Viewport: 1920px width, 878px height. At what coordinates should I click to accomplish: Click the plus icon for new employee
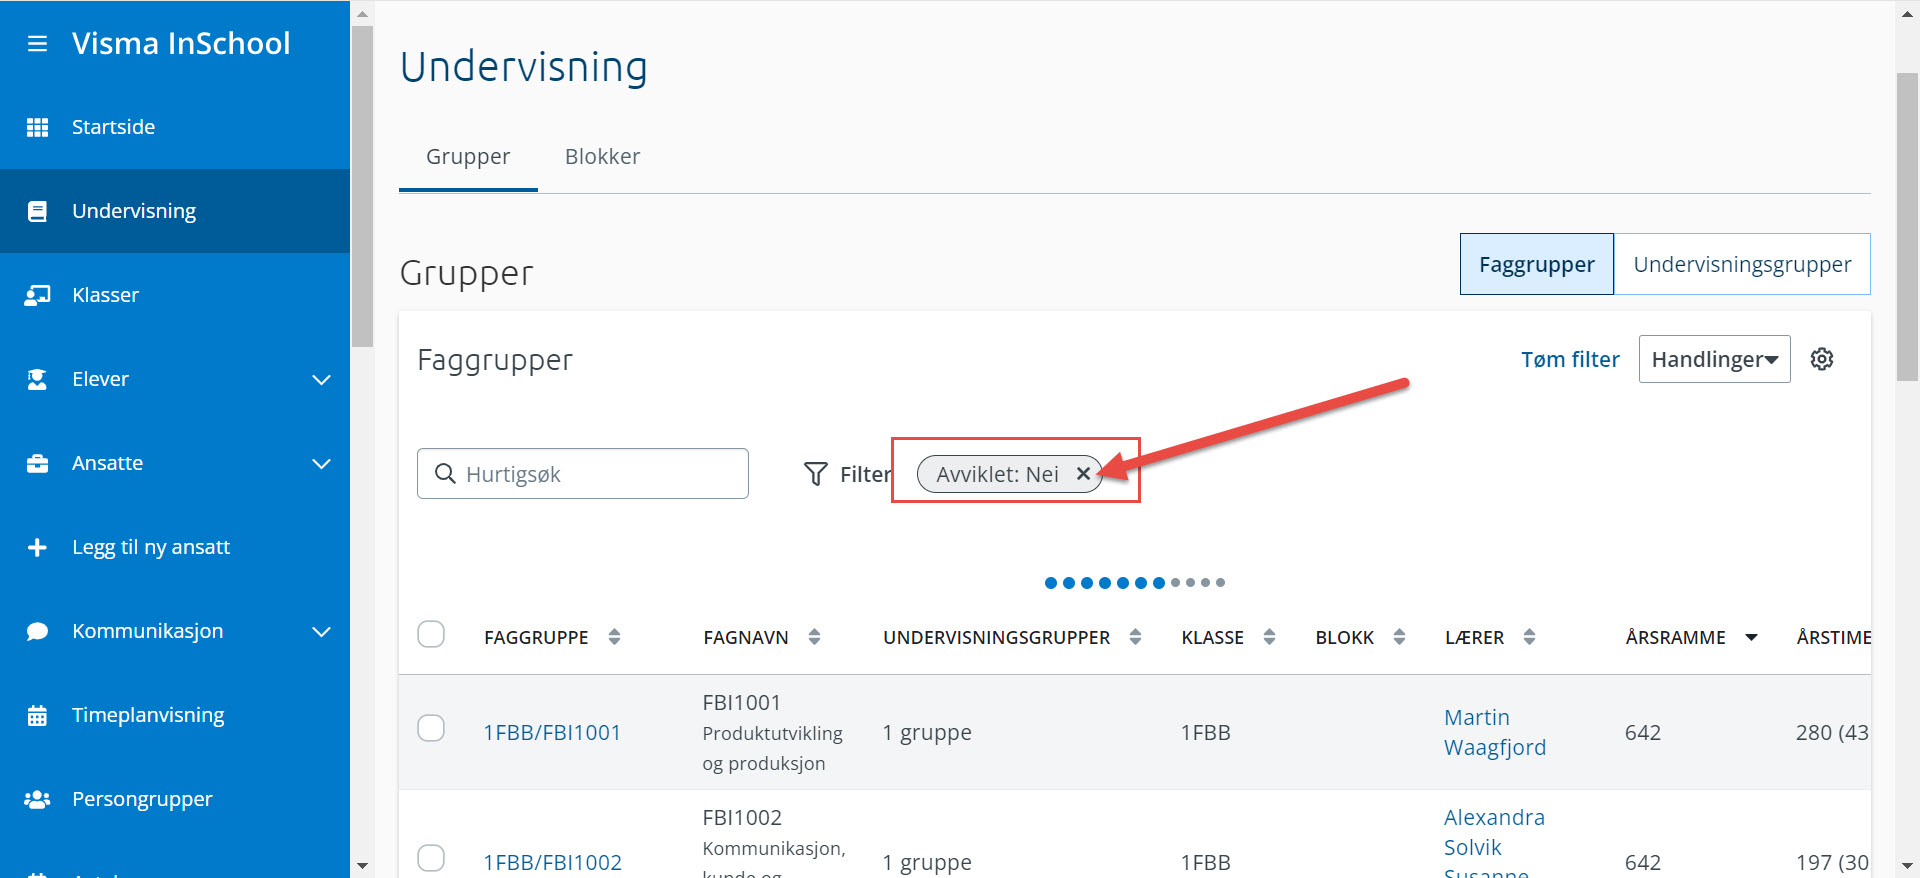coord(37,547)
